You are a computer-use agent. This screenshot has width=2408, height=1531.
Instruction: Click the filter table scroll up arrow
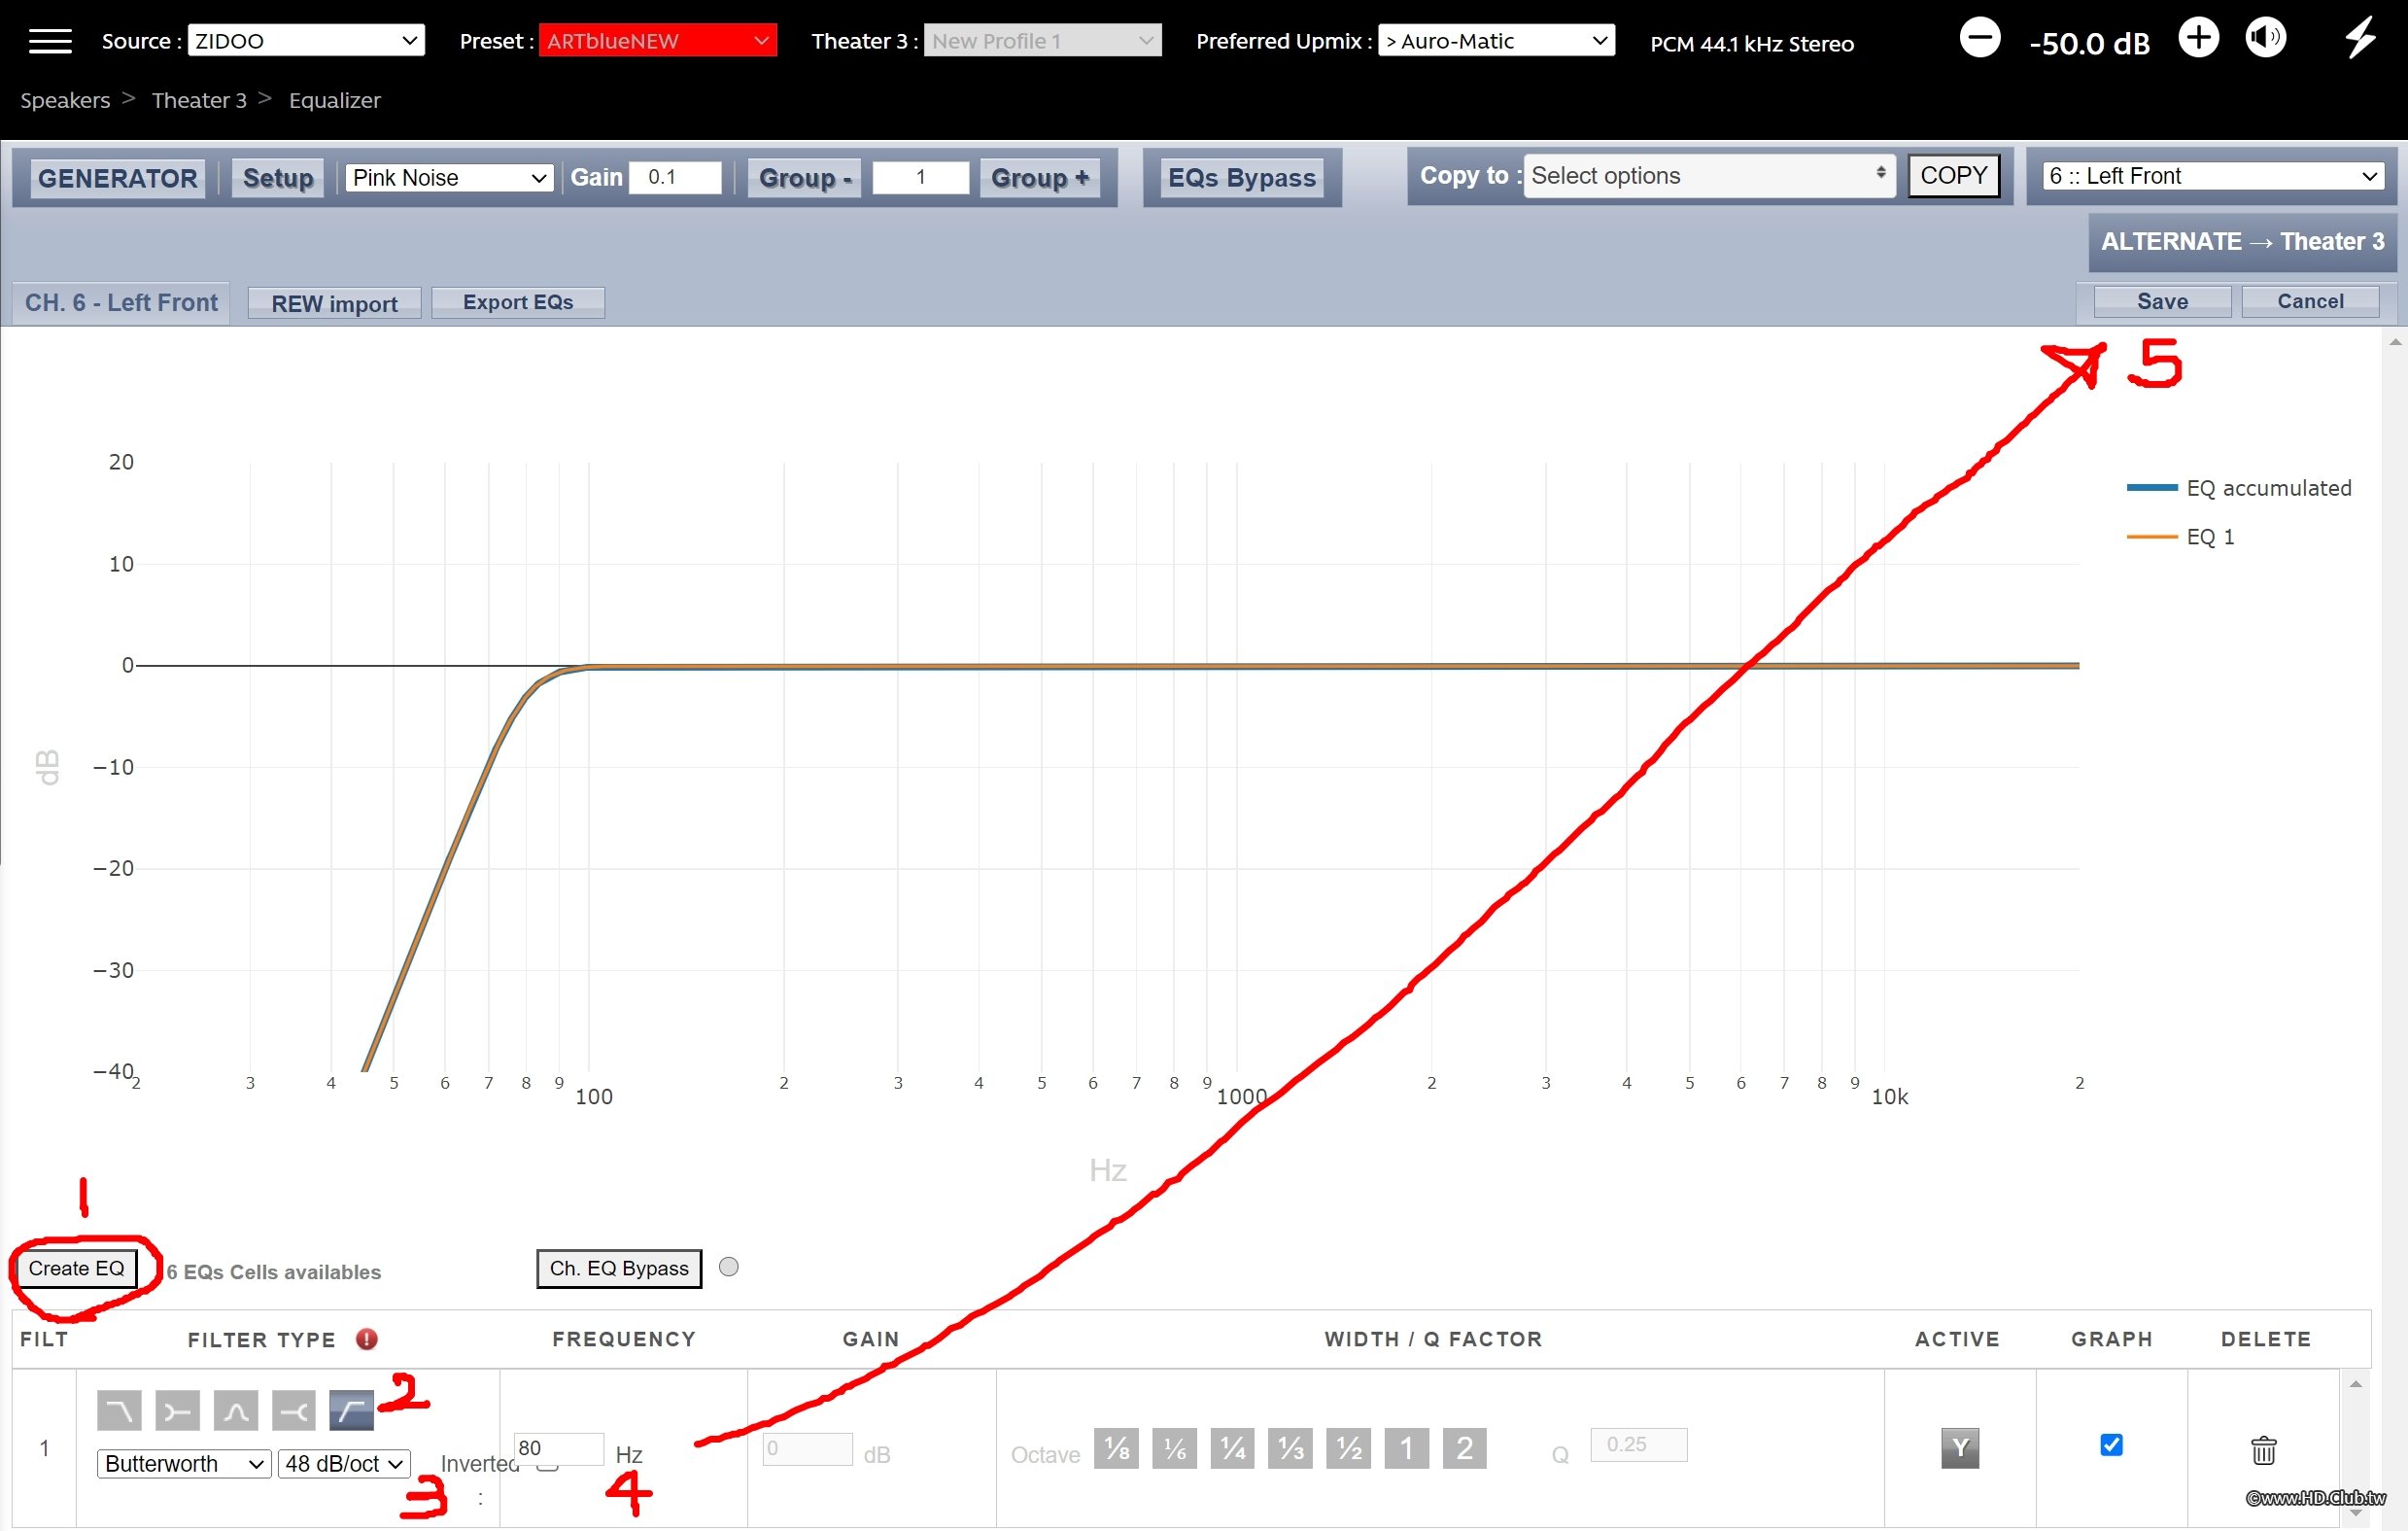(x=2356, y=1384)
